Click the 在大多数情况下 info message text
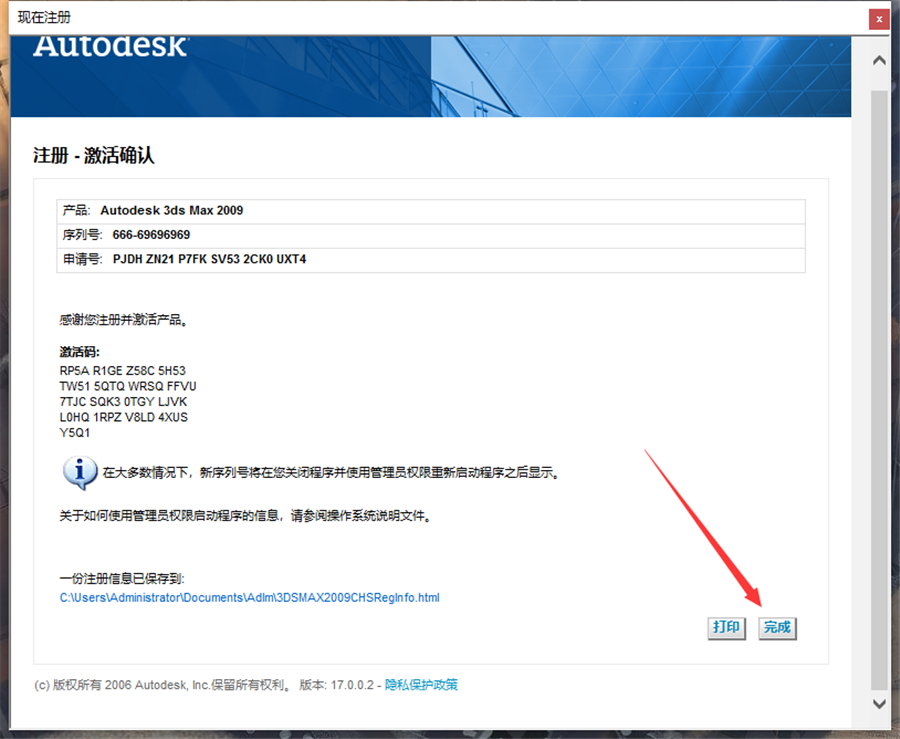 [x=331, y=473]
